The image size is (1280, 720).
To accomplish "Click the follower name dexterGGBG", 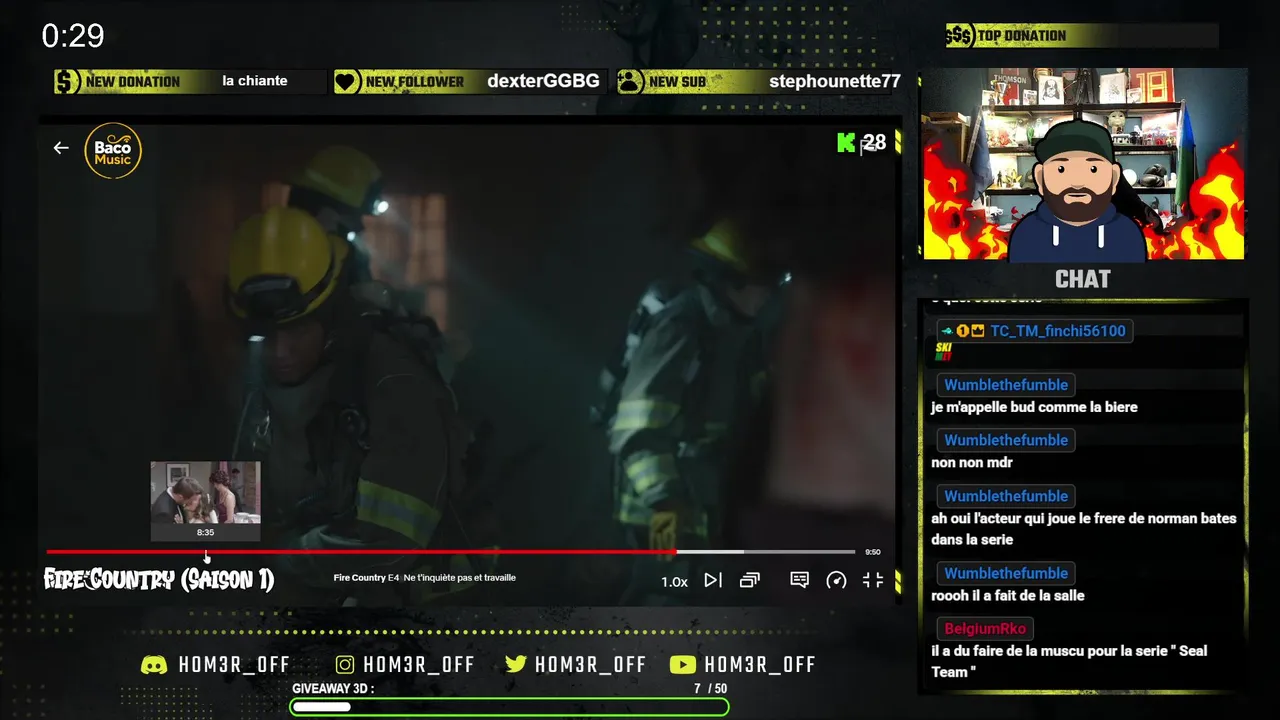I will coord(543,82).
